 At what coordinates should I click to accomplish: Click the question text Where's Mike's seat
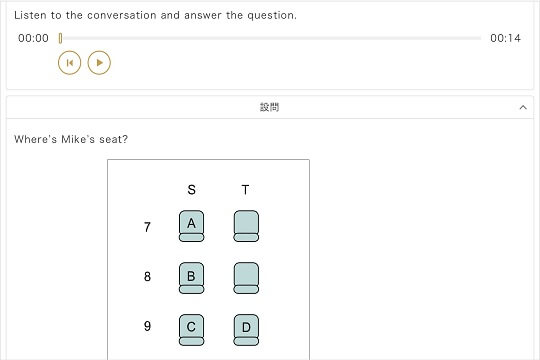tap(71, 139)
